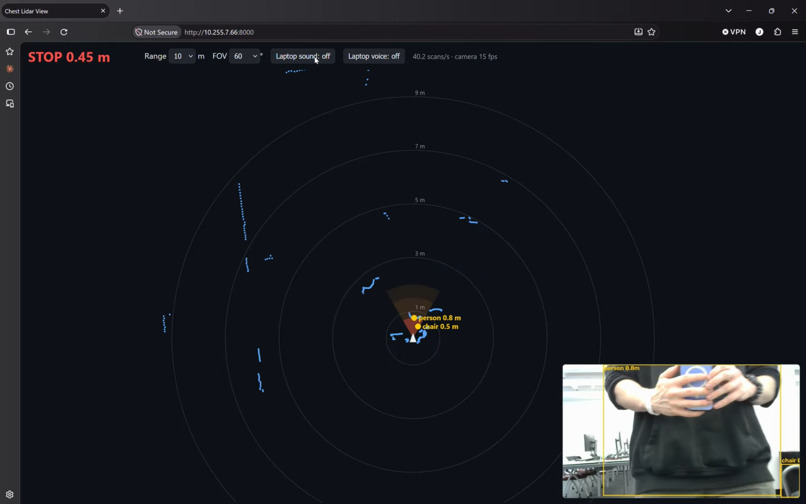Go back to the previous page

[28, 32]
